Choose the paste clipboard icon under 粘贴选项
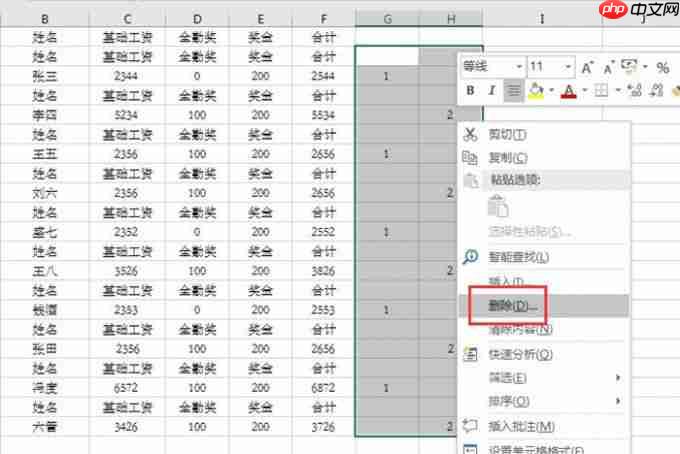680x454 pixels. 497,206
